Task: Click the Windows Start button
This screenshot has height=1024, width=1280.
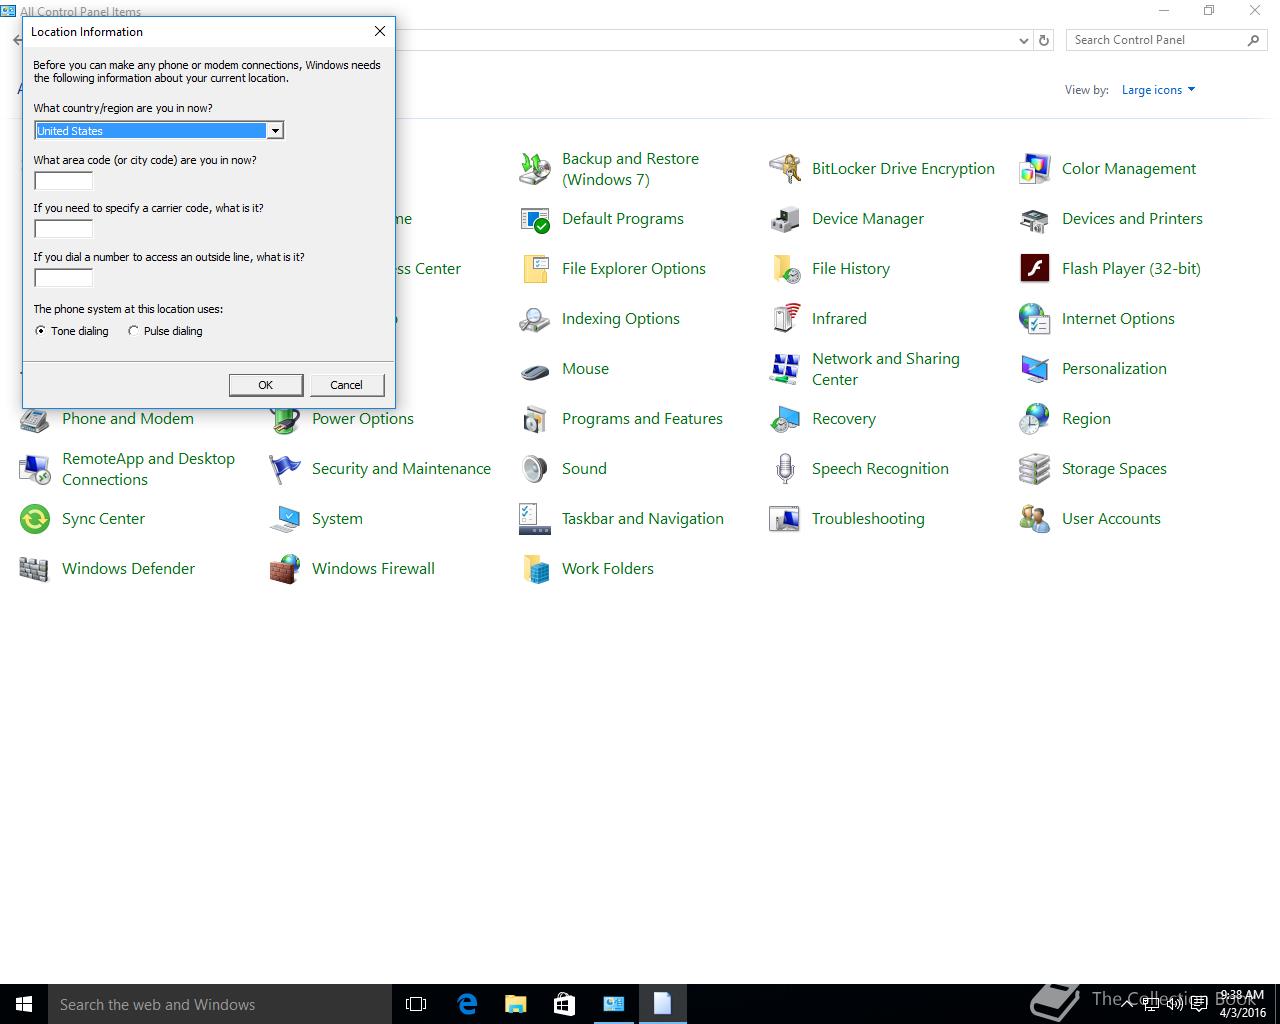Action: [24, 1004]
